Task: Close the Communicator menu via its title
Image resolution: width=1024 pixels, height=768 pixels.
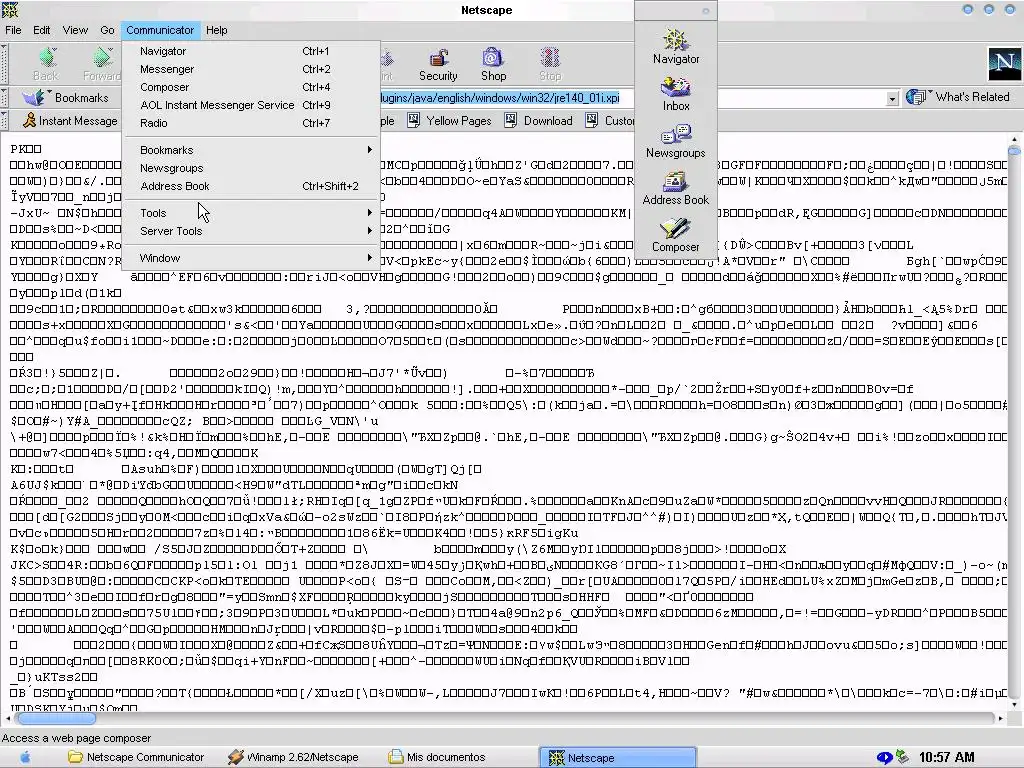Action: pos(160,30)
